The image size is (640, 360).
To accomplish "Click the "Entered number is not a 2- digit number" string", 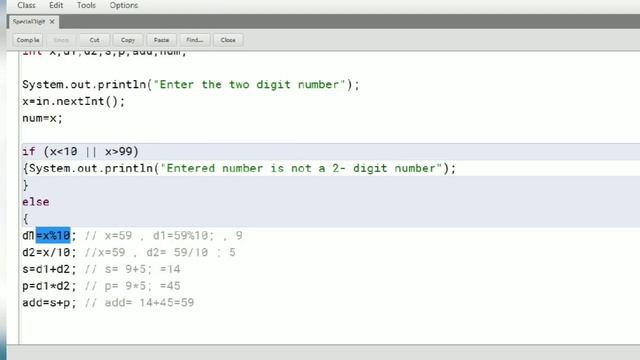I will (301, 168).
